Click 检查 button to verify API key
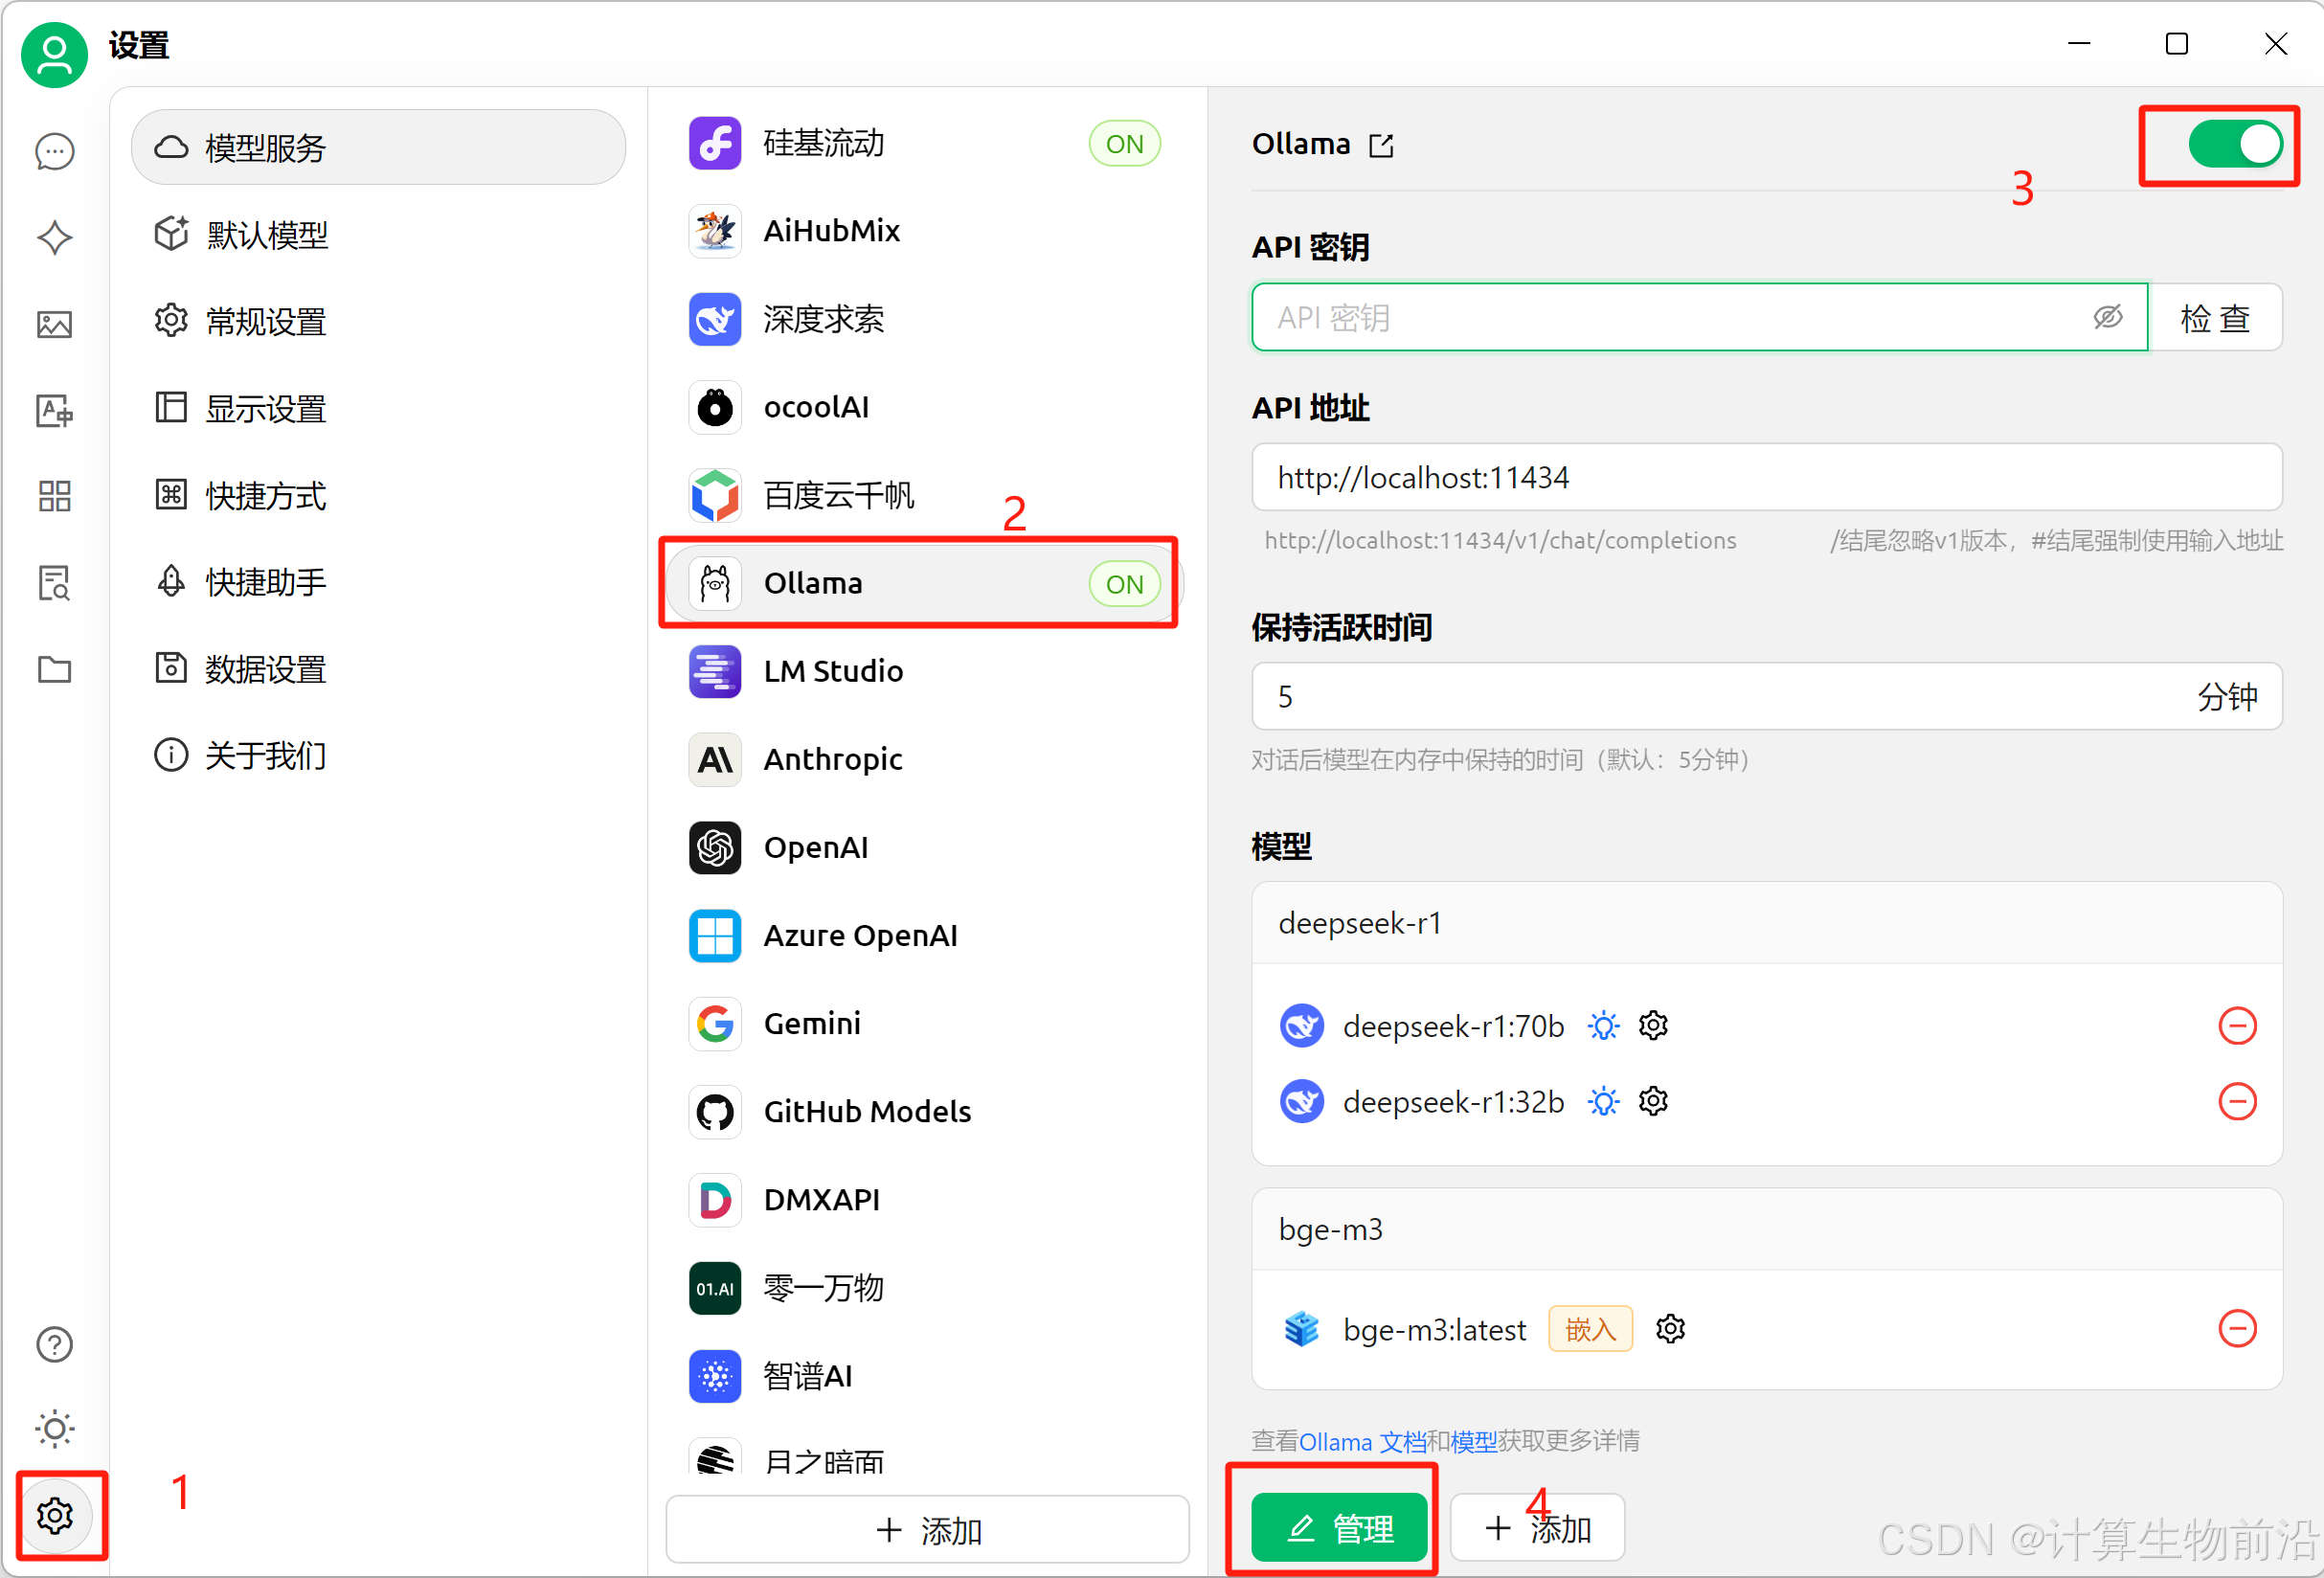Image resolution: width=2324 pixels, height=1578 pixels. pyautogui.click(x=2215, y=317)
